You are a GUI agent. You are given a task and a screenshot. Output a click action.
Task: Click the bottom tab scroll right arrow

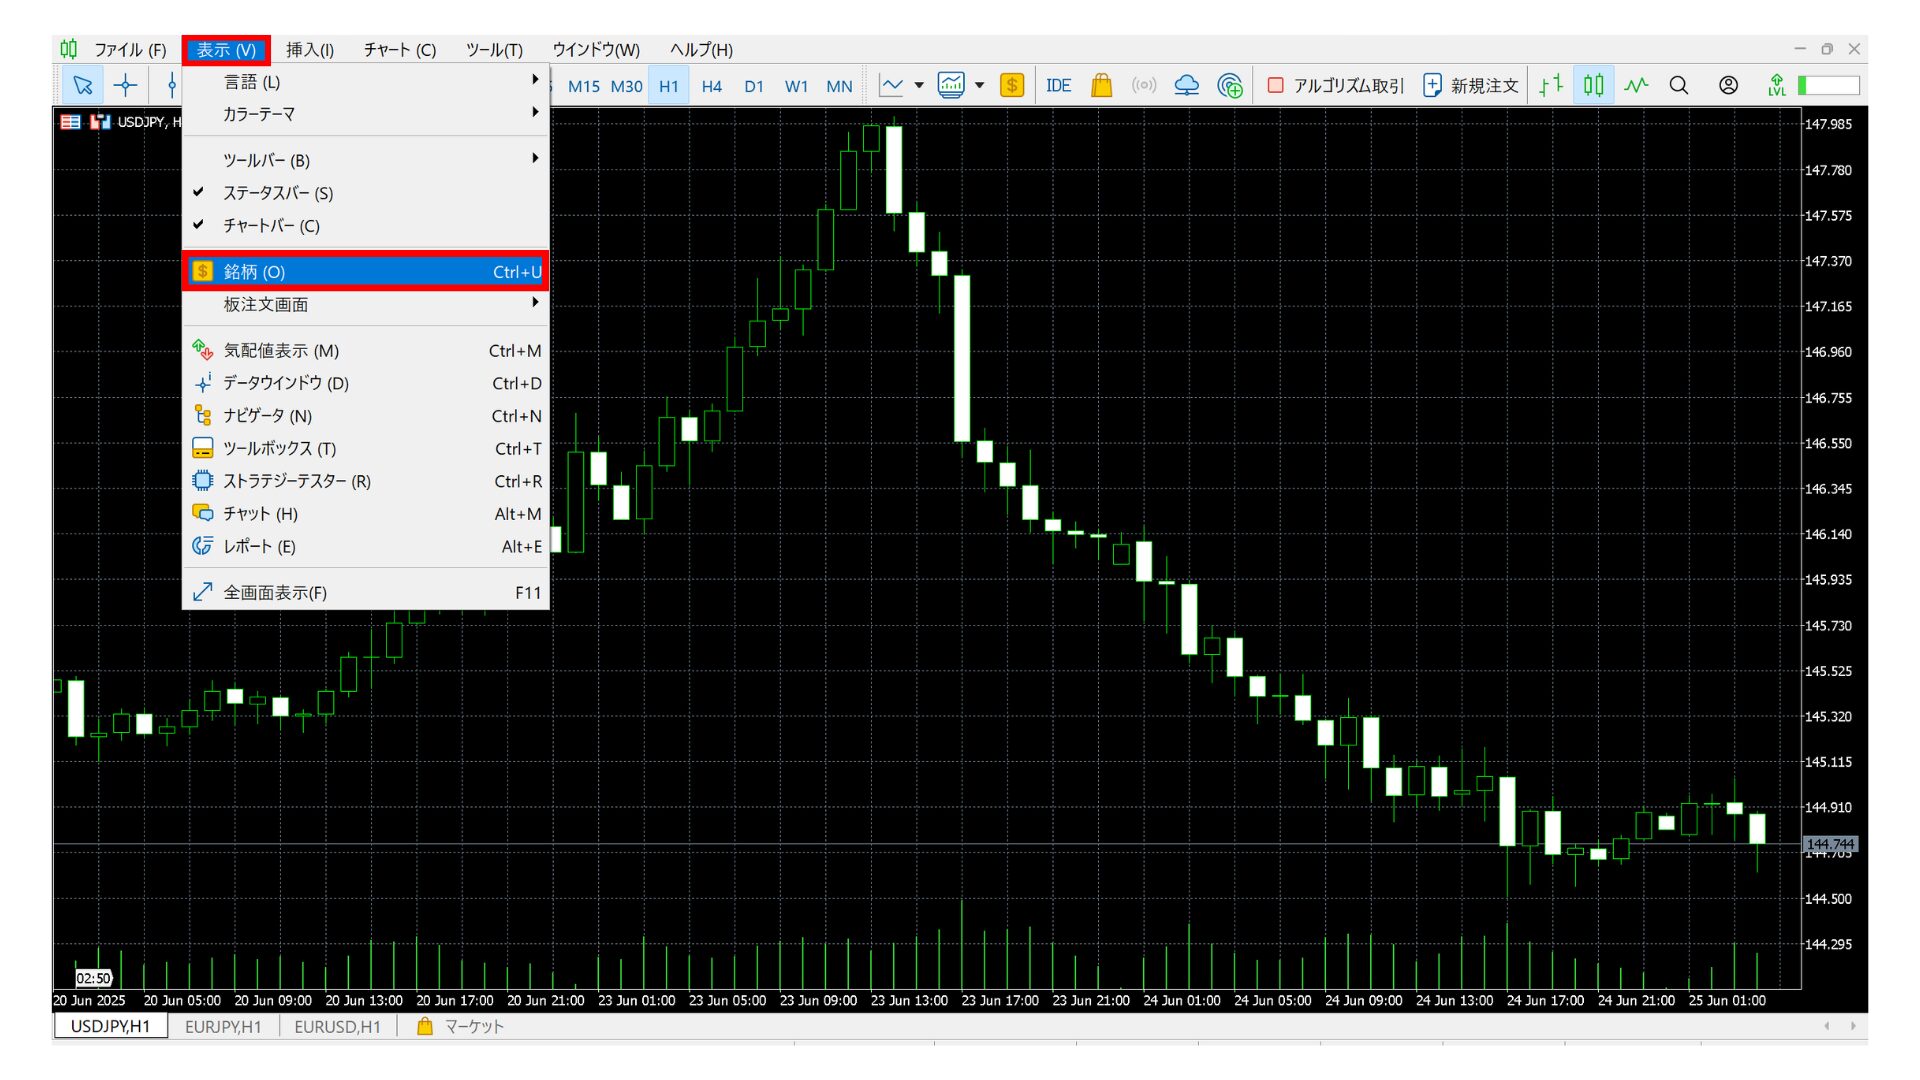tap(1853, 1026)
